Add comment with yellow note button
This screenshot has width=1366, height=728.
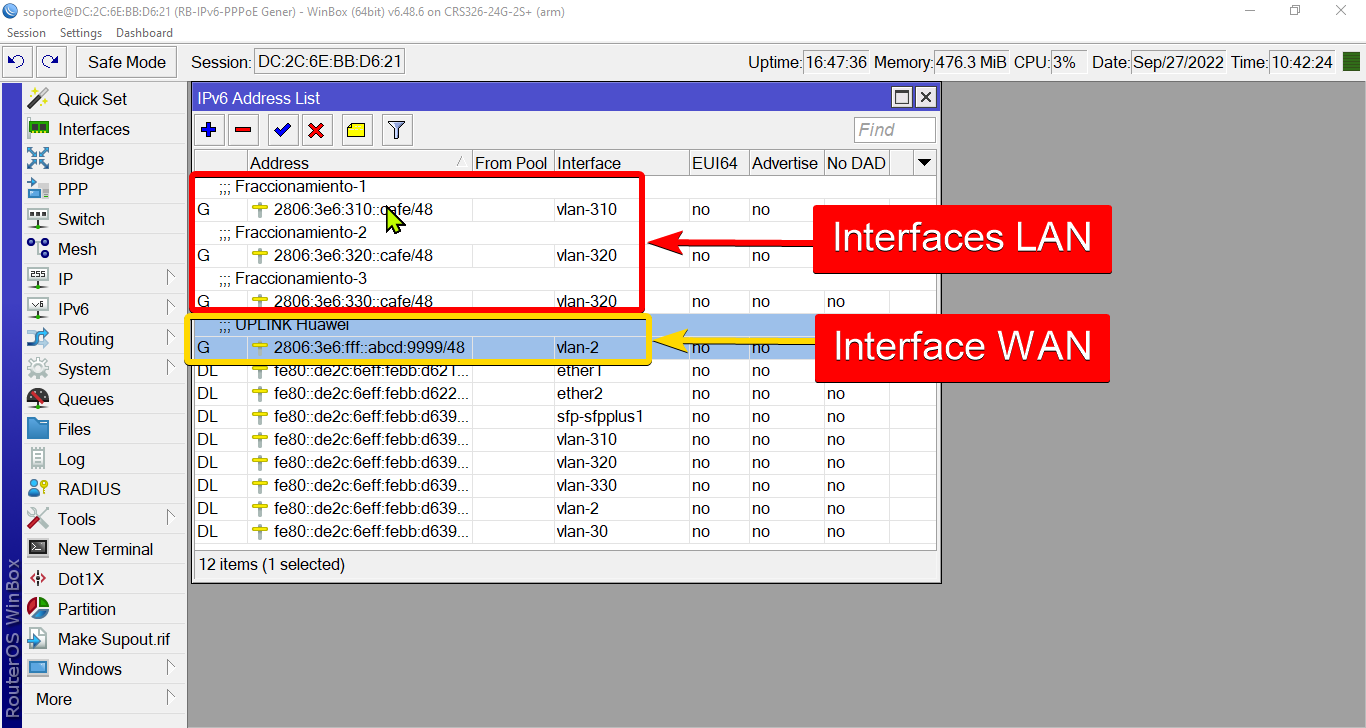[357, 130]
